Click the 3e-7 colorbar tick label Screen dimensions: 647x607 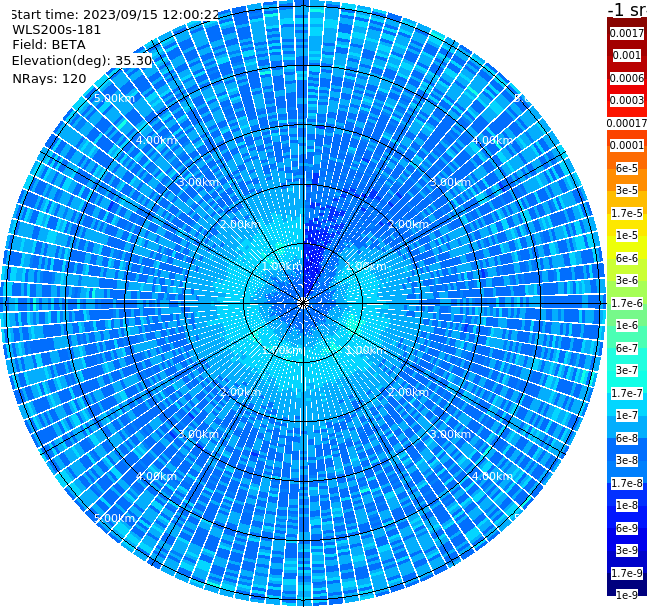[x=627, y=370]
